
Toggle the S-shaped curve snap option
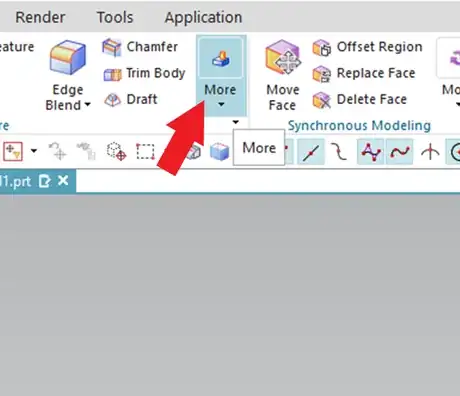click(x=339, y=152)
